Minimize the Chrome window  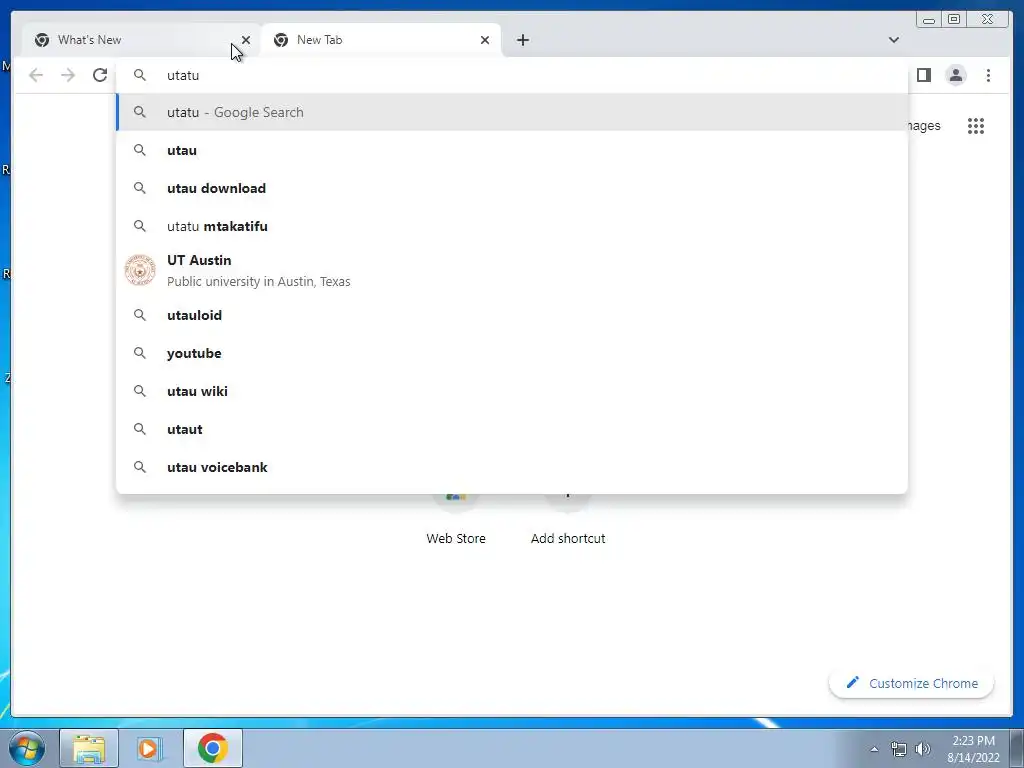[929, 20]
